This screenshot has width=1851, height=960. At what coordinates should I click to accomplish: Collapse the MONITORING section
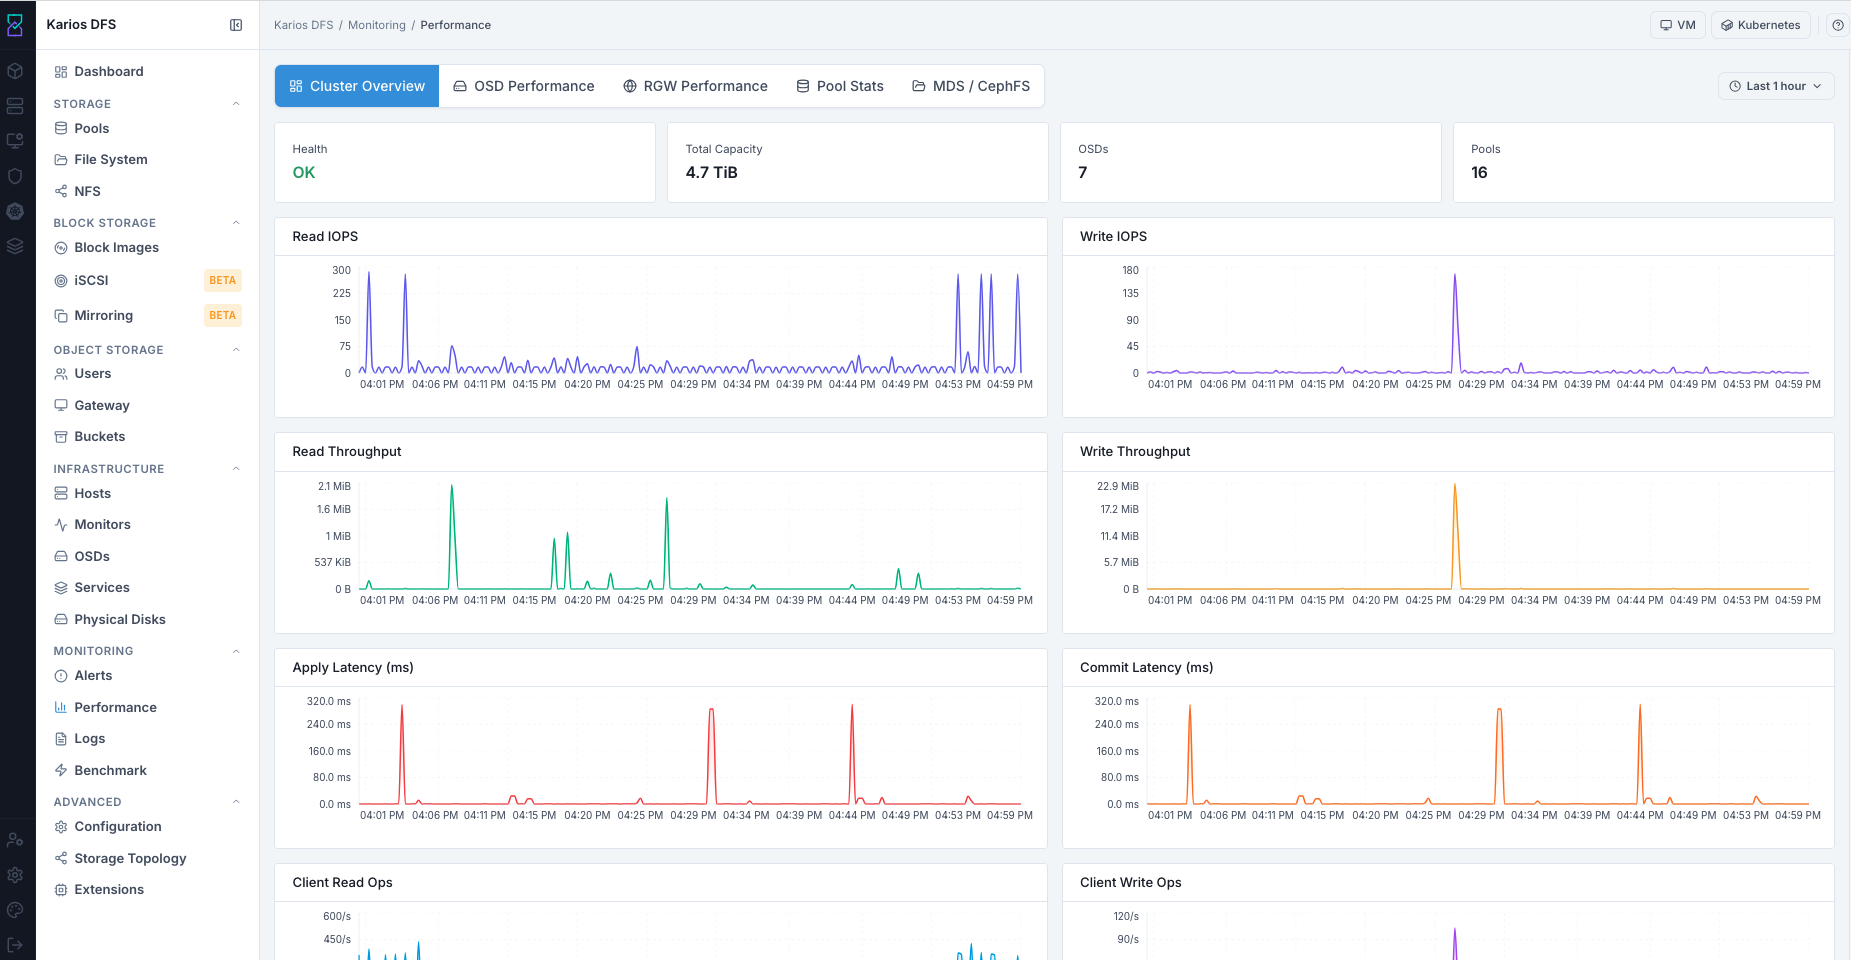click(x=236, y=651)
